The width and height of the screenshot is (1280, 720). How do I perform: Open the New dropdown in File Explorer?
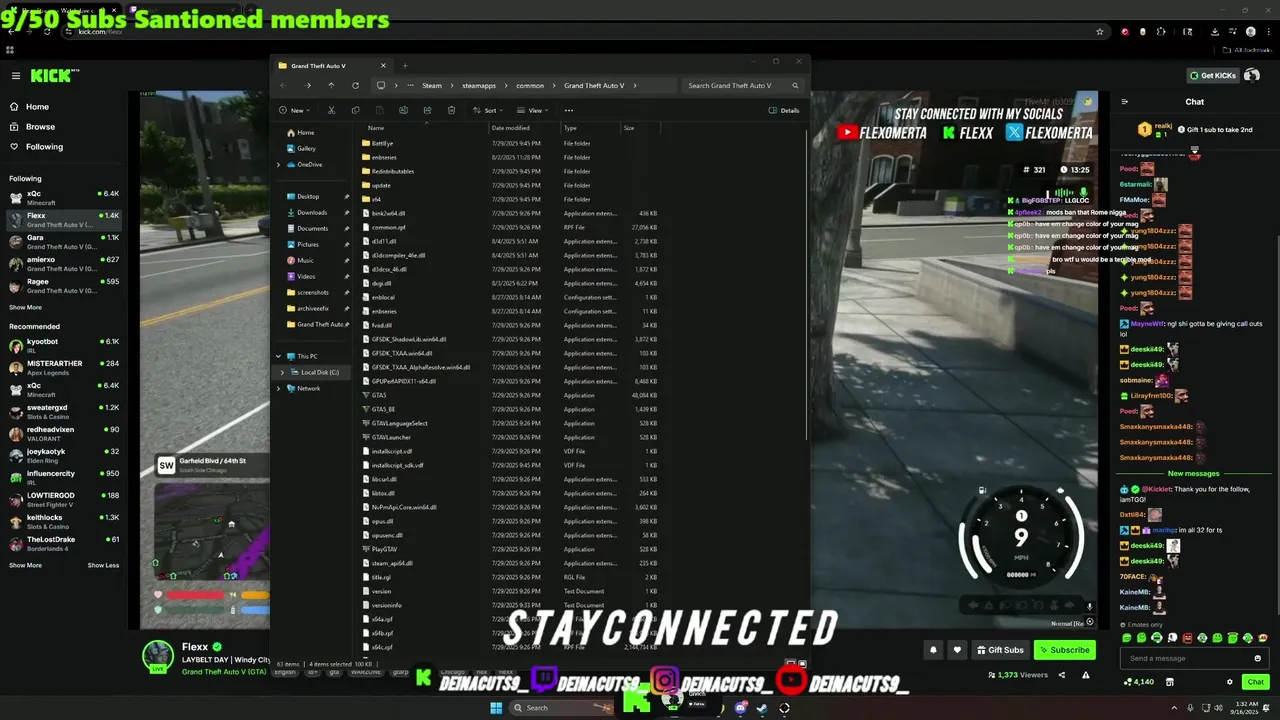295,110
